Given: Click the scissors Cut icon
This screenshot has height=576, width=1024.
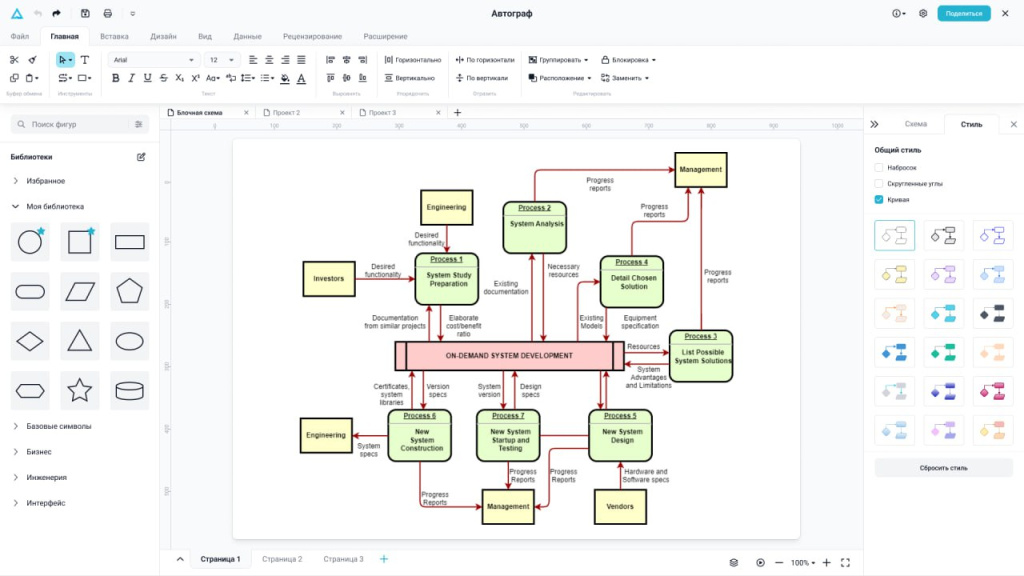Looking at the screenshot, I should (x=15, y=60).
